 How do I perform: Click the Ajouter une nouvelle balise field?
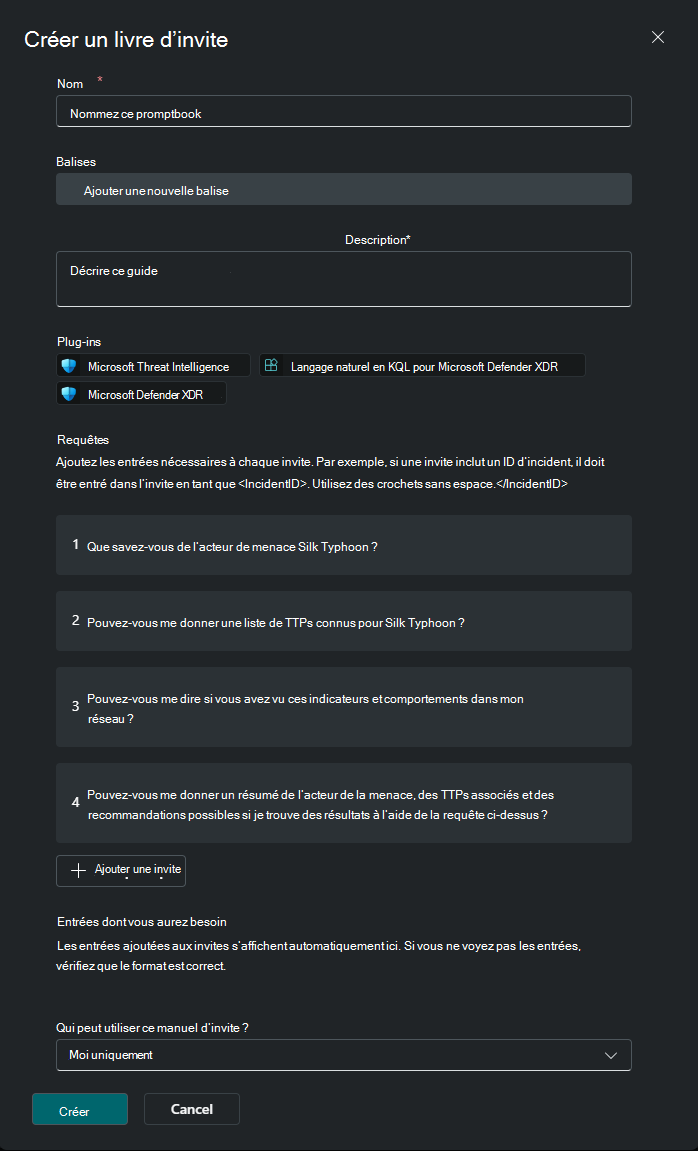tap(343, 189)
